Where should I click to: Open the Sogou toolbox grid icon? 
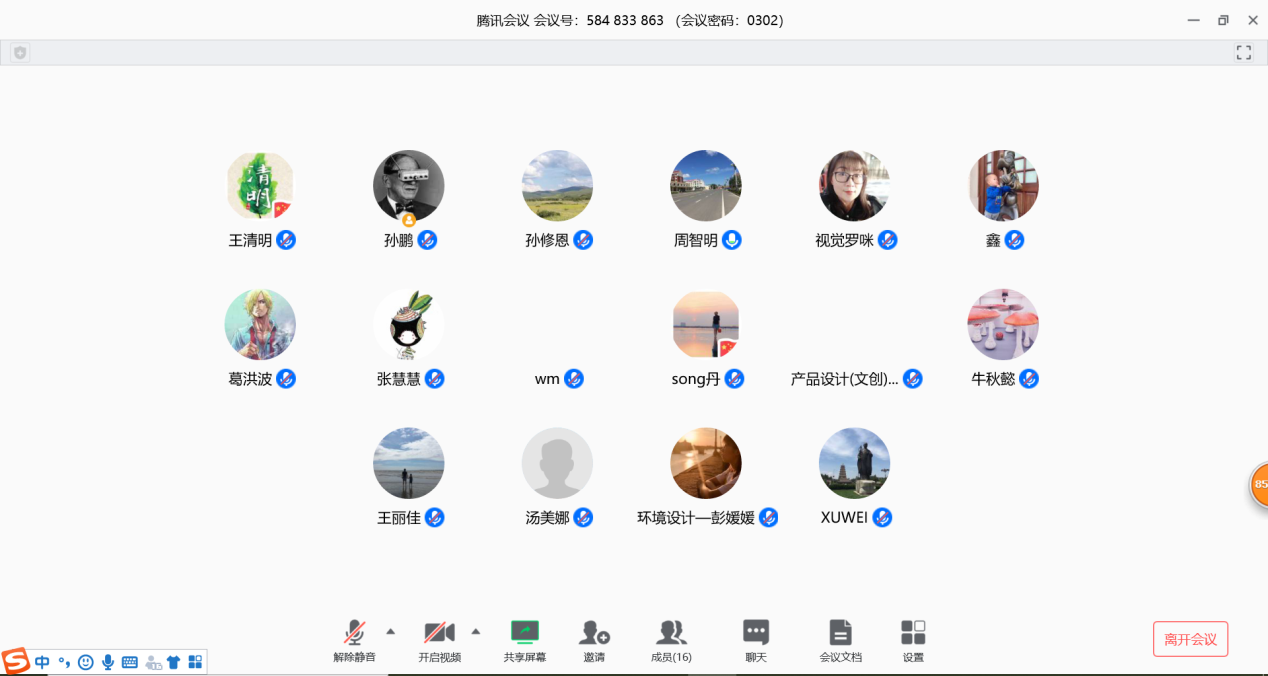click(195, 662)
